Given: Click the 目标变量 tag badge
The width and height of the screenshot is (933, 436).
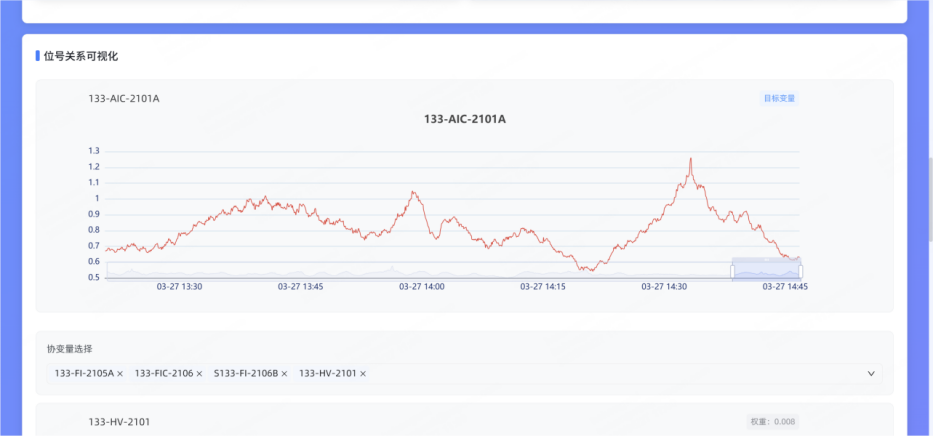Looking at the screenshot, I should tap(779, 98).
